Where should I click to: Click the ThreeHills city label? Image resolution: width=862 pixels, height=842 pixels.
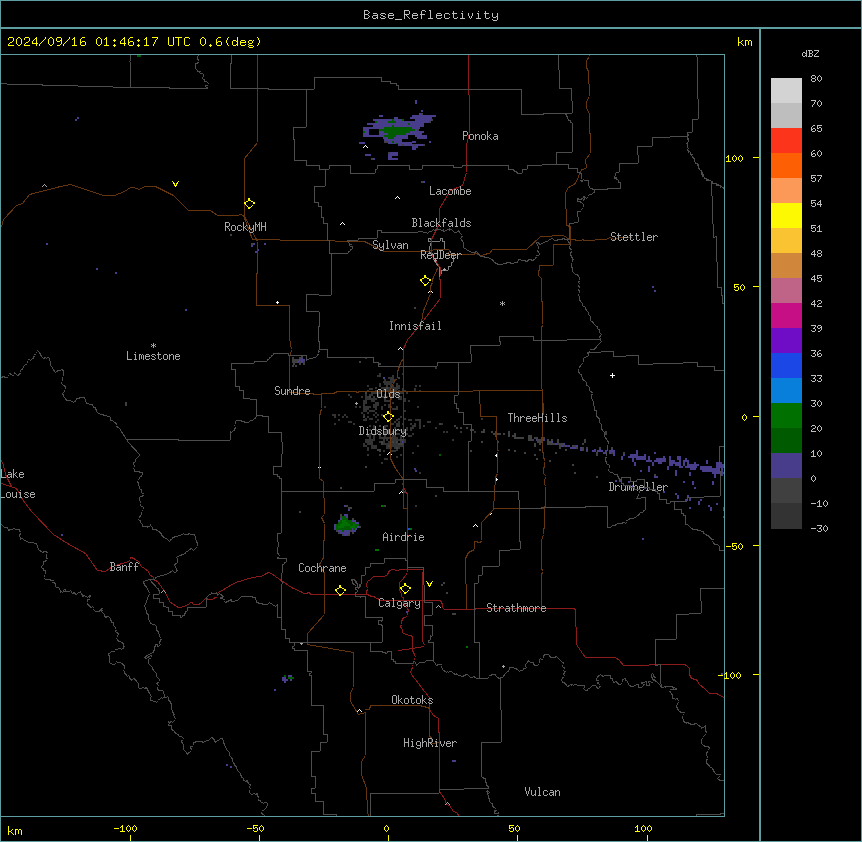537,418
